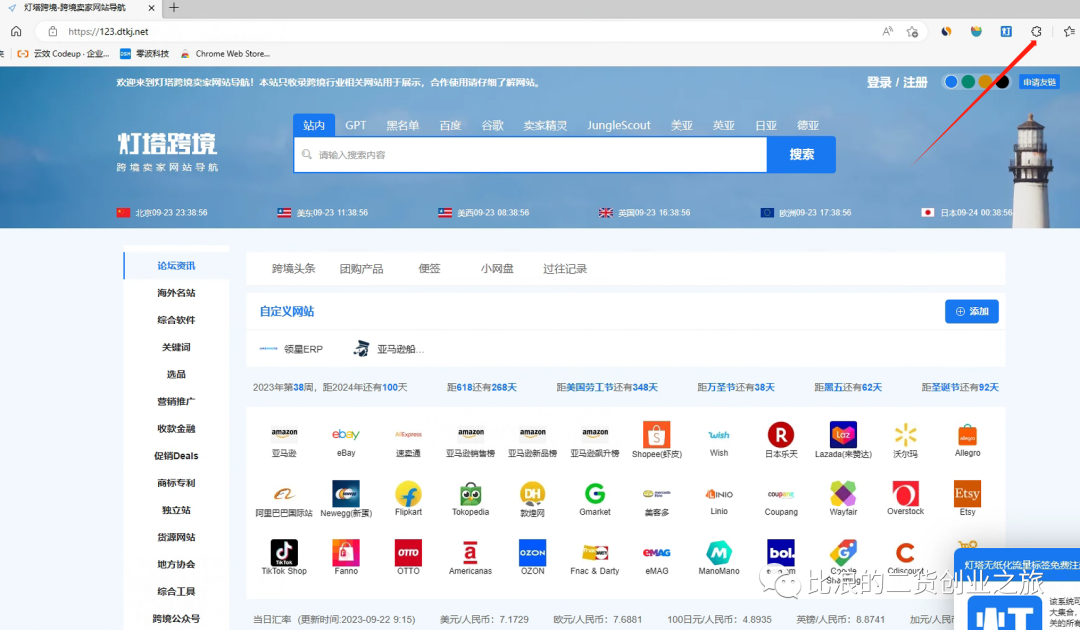This screenshot has width=1080, height=630.
Task: Open the Linio site icon
Action: tap(718, 494)
